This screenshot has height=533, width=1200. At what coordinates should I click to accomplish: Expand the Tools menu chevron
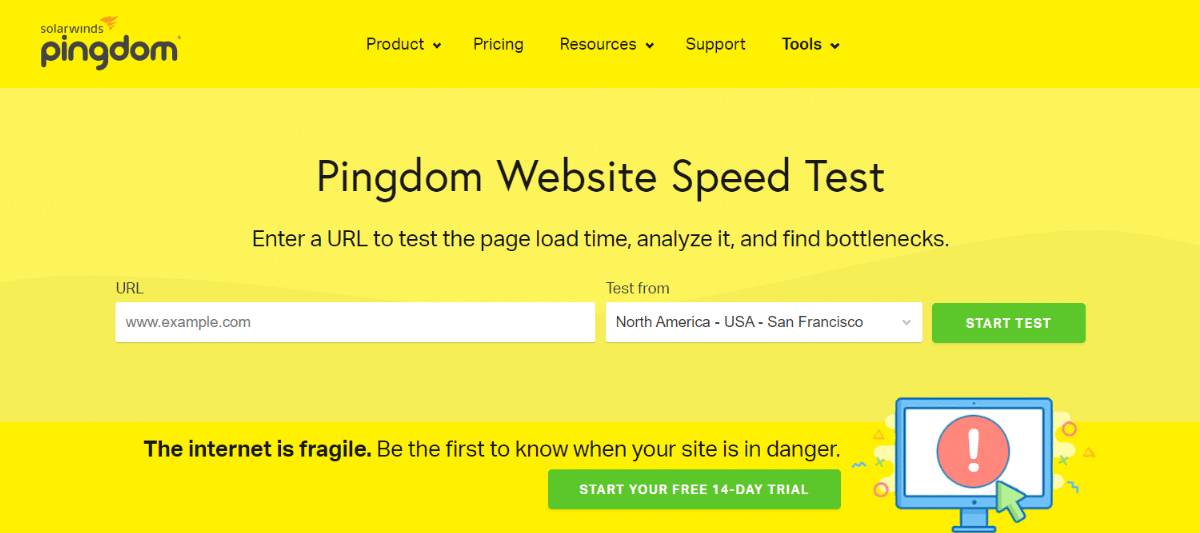835,46
